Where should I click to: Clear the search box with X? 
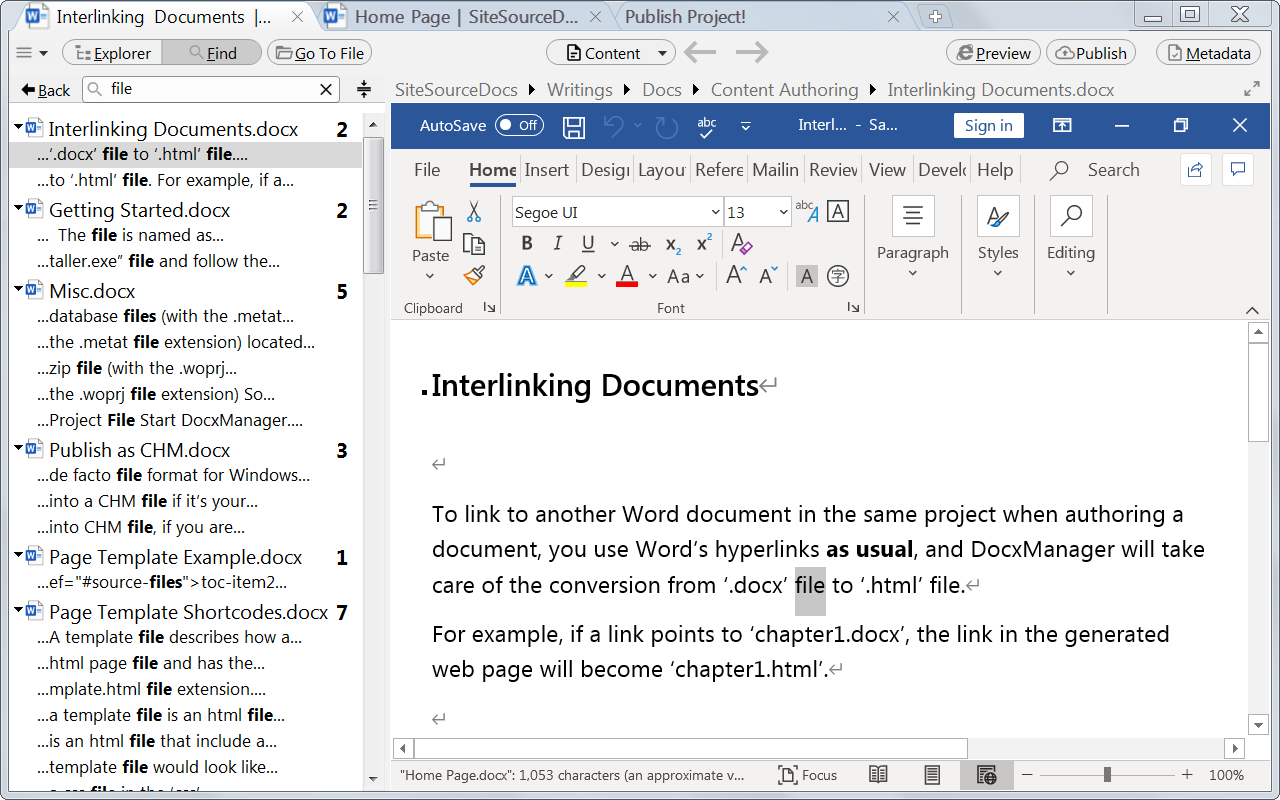(x=326, y=89)
